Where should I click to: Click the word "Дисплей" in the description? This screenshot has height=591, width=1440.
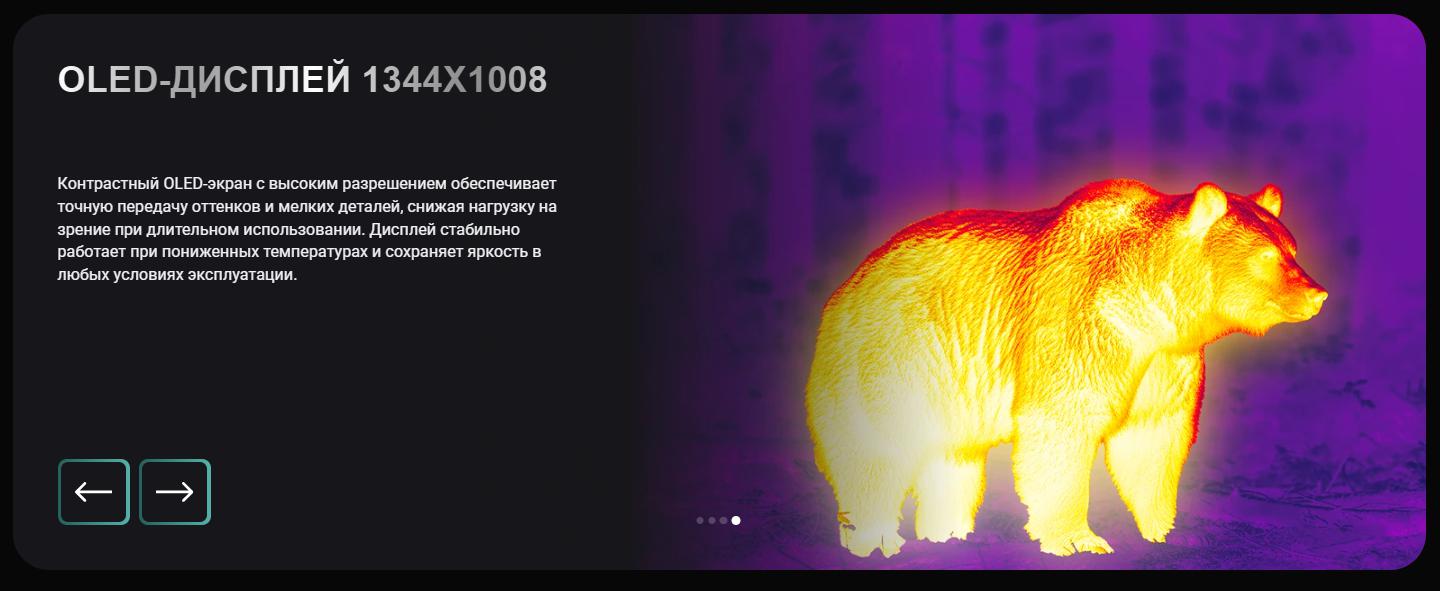400,230
